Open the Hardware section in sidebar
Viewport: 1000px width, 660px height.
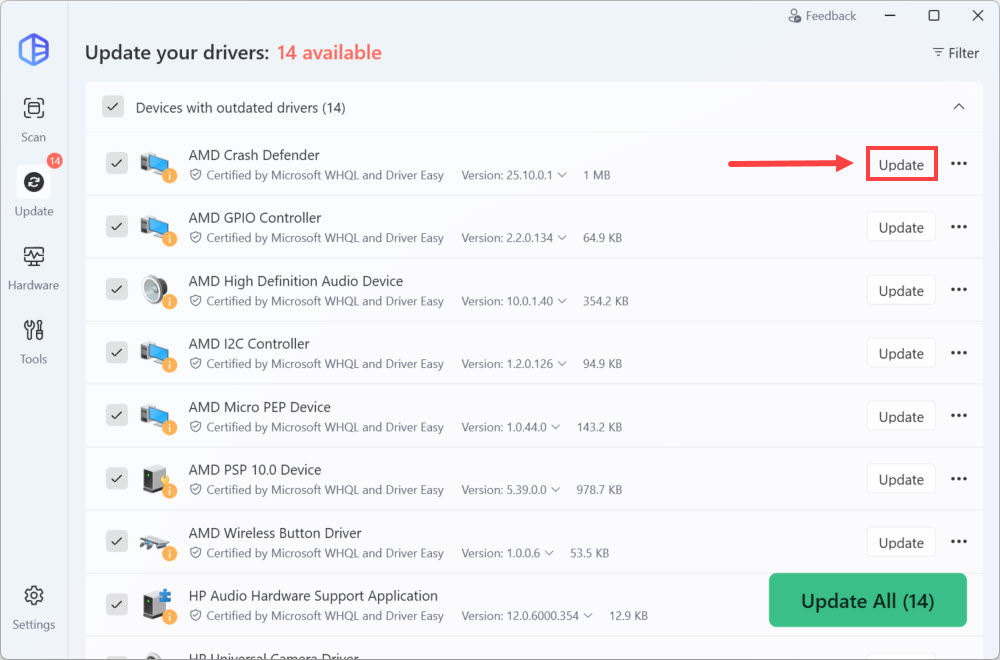(34, 266)
